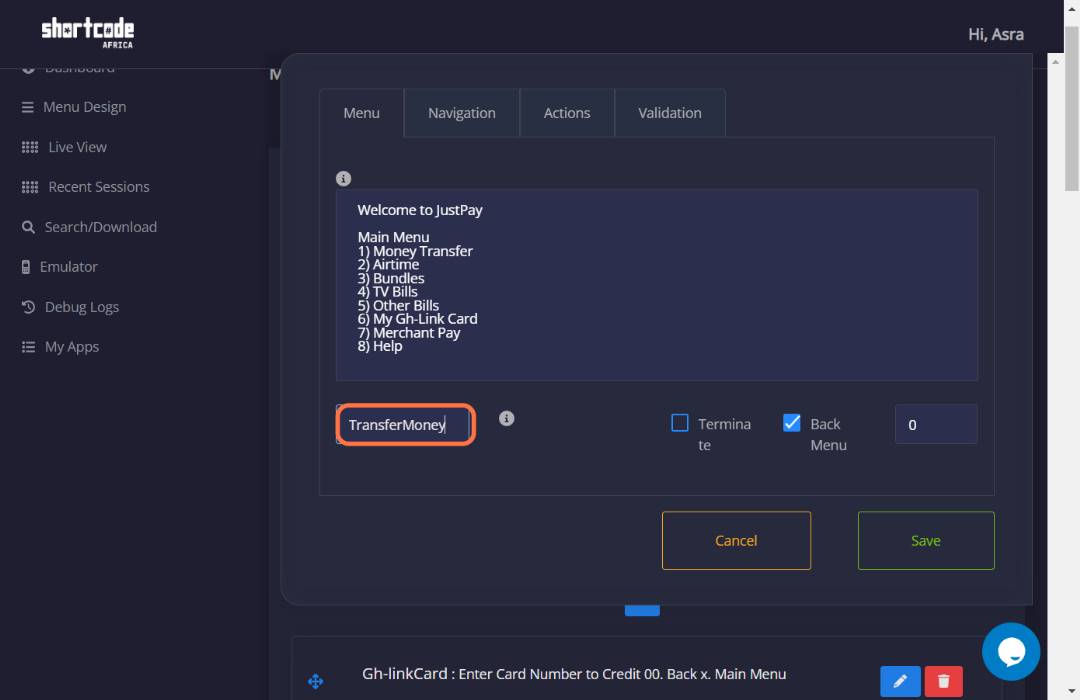The image size is (1080, 700).
Task: Delete the Gh-linkCard menu with trash icon
Action: [944, 681]
